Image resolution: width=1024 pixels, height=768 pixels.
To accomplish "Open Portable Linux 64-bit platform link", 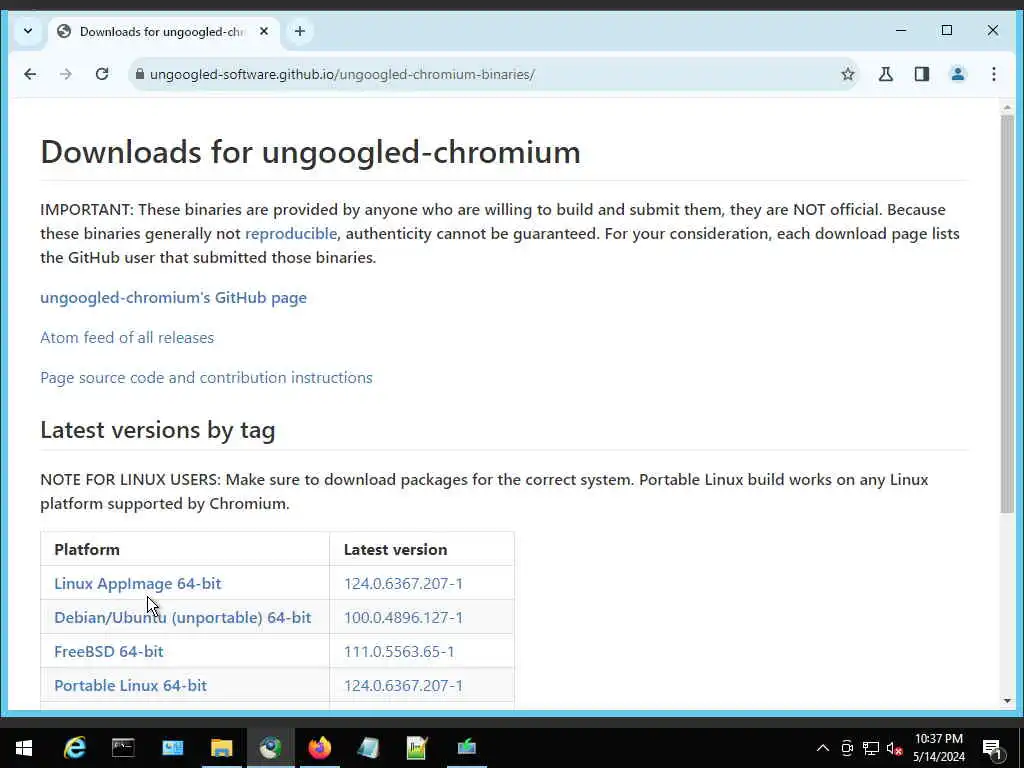I will [x=131, y=685].
